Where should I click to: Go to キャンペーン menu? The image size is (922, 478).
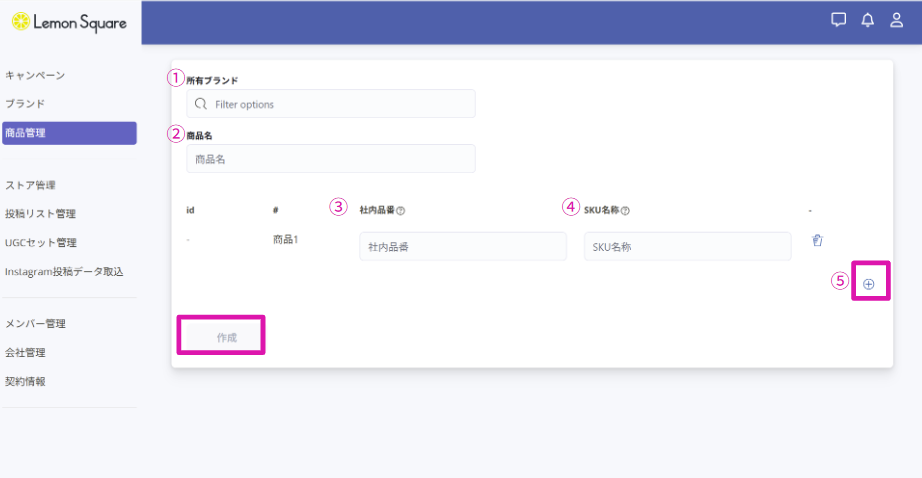35,75
